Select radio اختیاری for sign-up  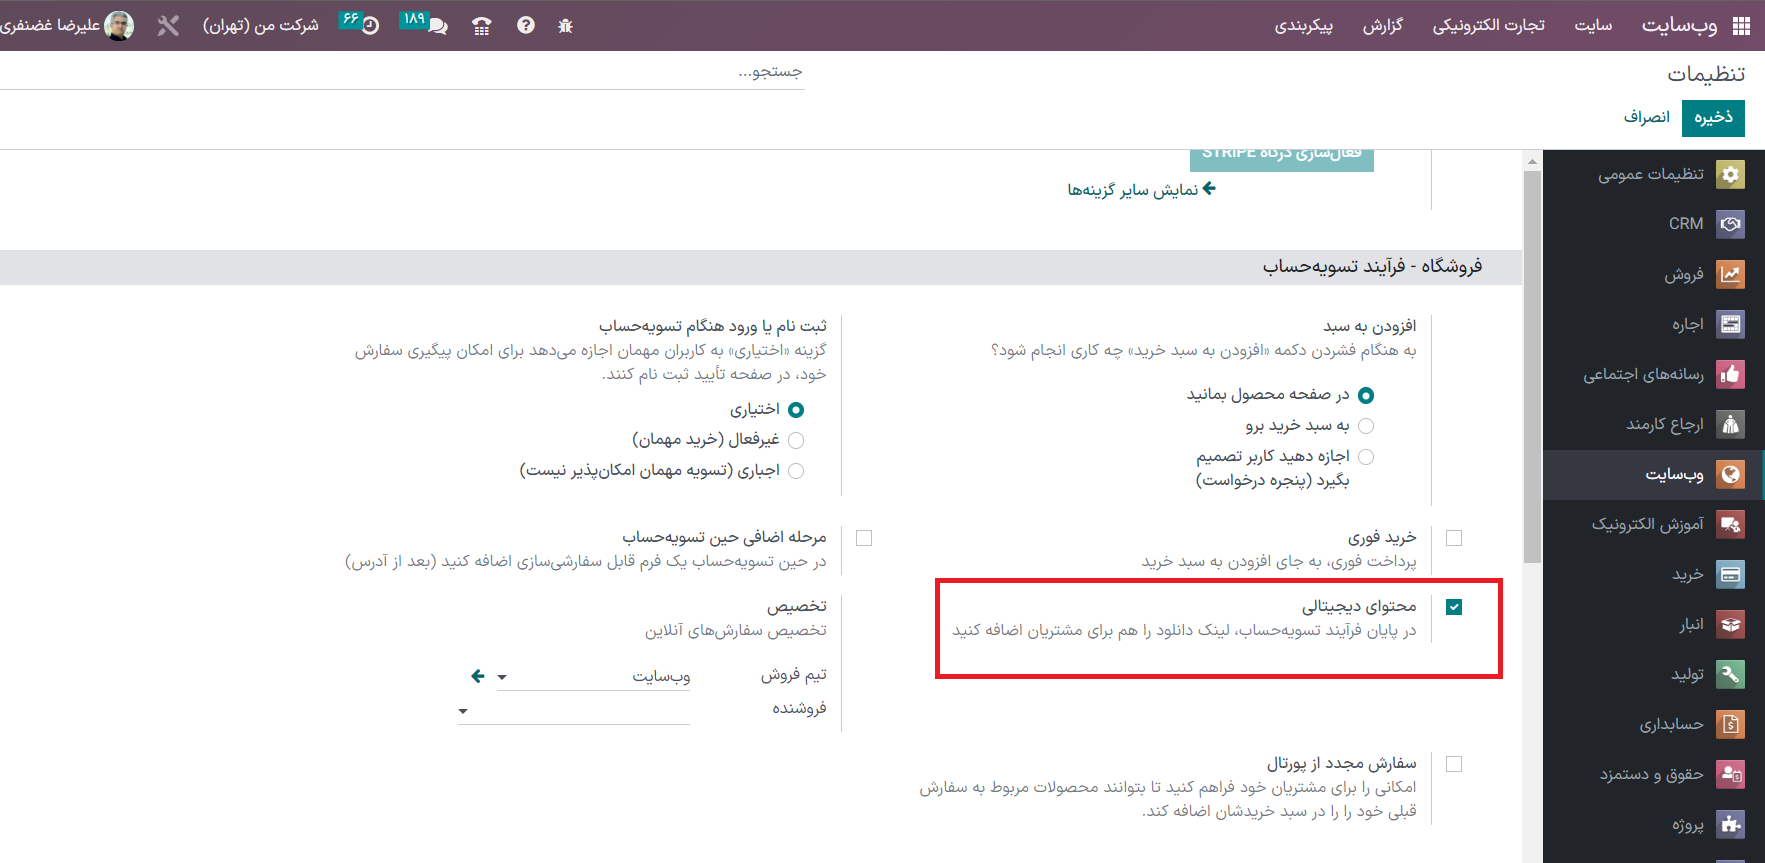coord(796,410)
